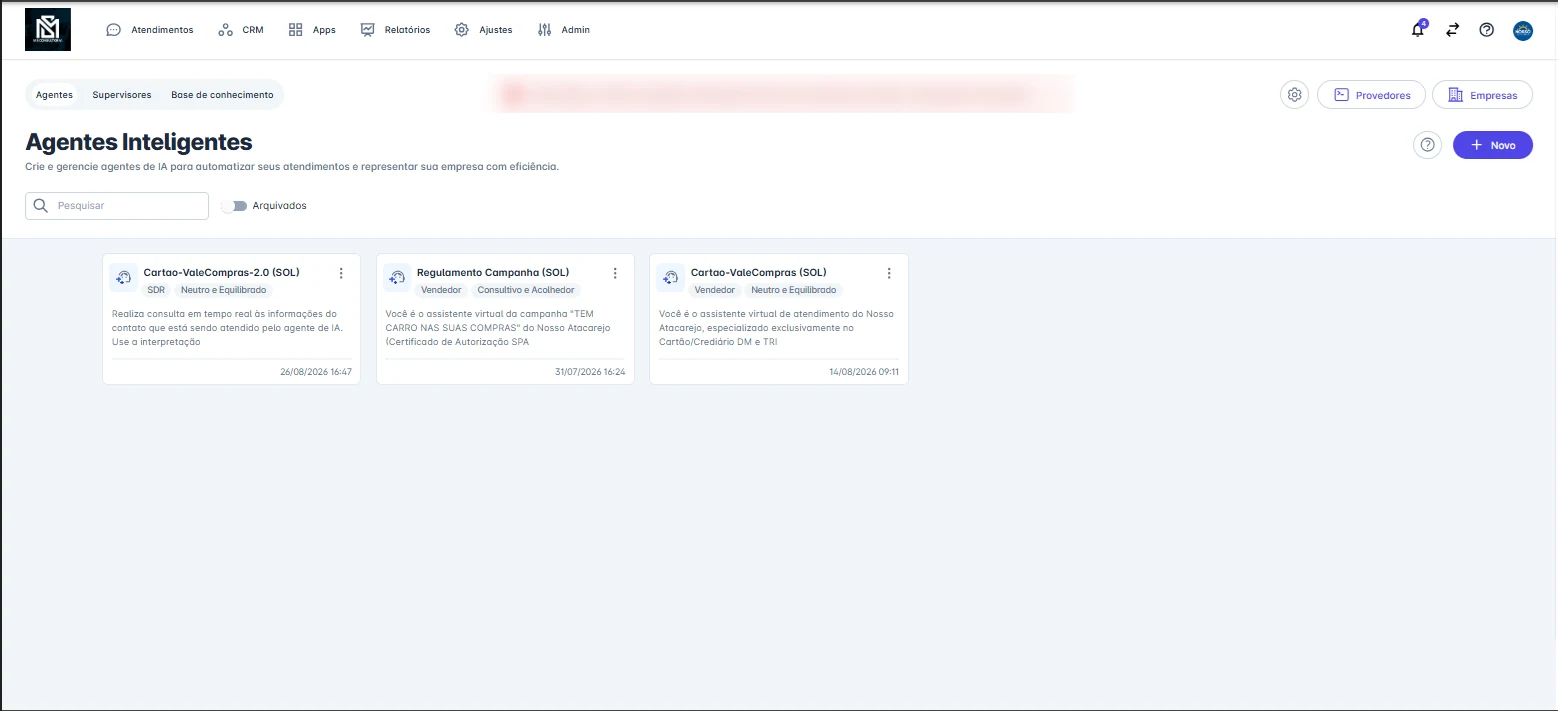The image size is (1558, 711).
Task: Click the search magnifier icon
Action: point(41,206)
